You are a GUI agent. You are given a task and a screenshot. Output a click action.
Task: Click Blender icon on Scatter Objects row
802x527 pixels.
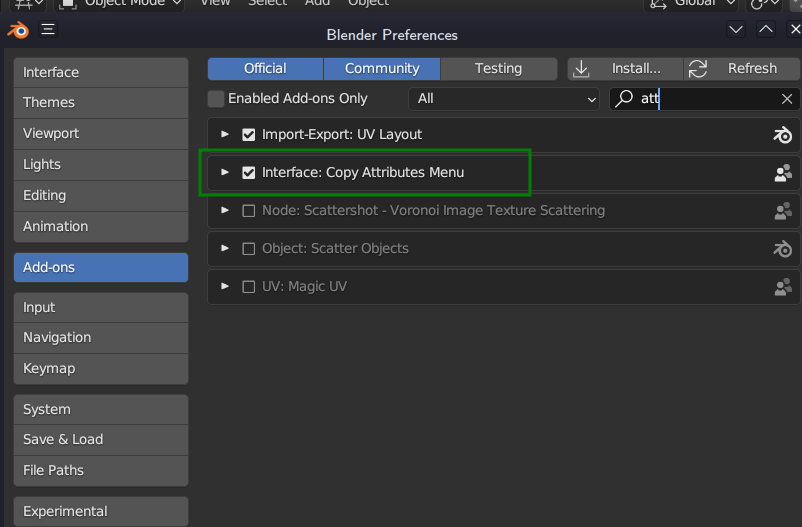click(x=783, y=249)
